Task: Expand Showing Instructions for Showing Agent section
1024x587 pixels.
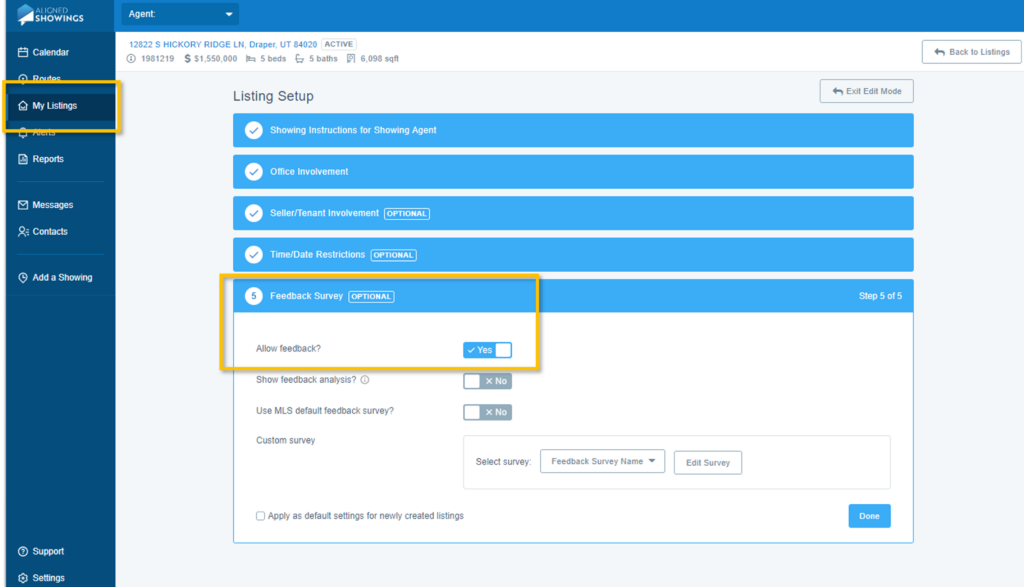Action: (573, 130)
